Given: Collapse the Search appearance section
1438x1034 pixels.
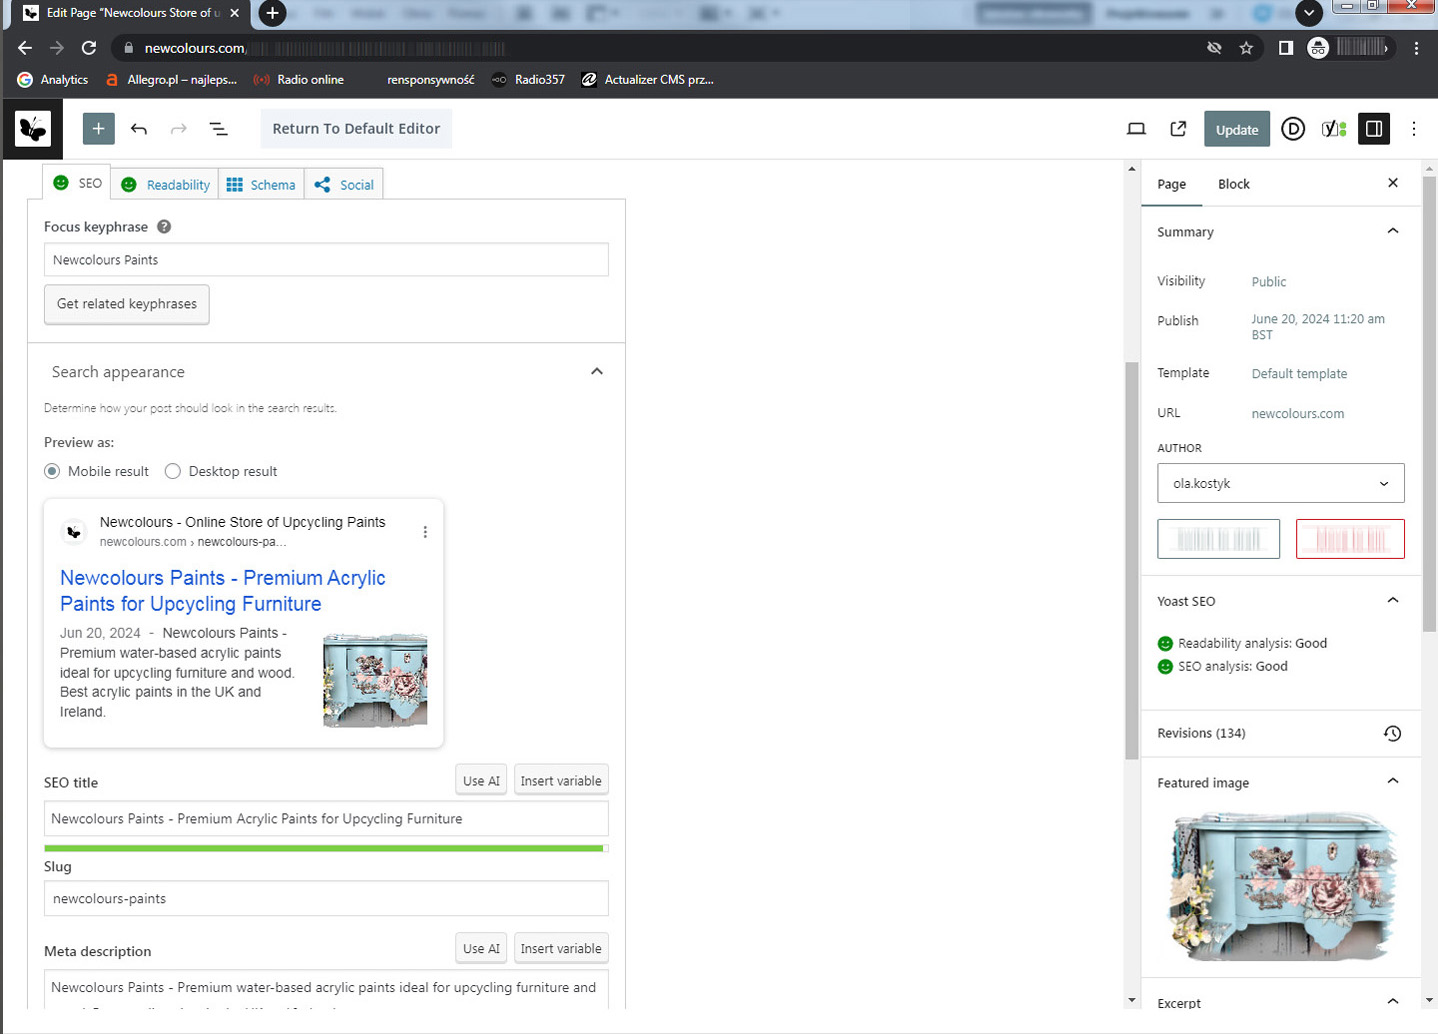Looking at the screenshot, I should (x=597, y=372).
